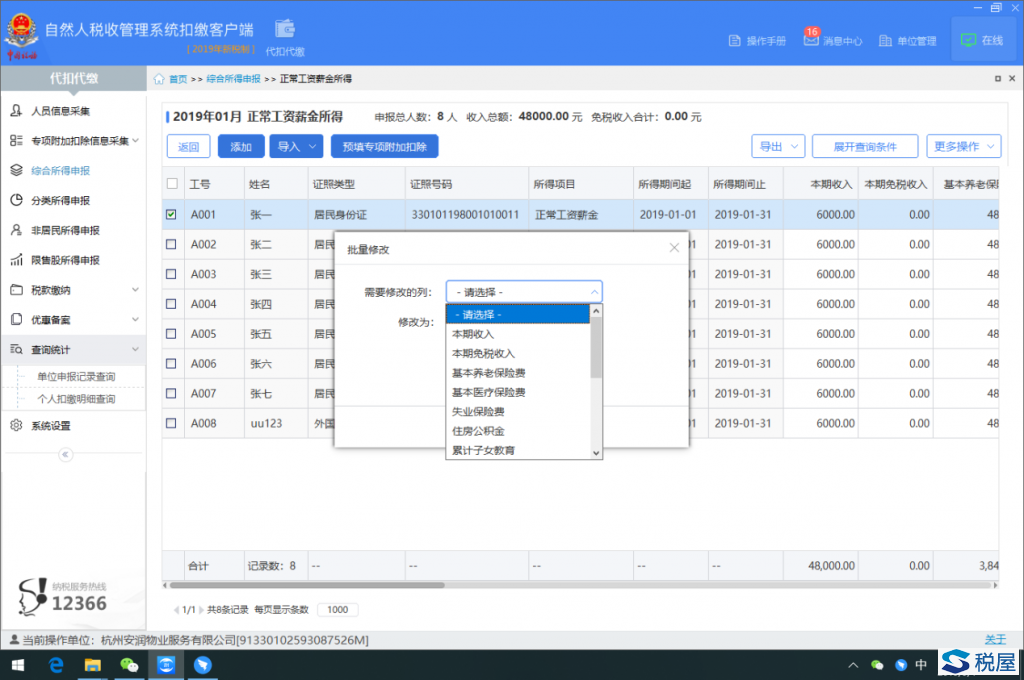Check the A005 row checkbox
The width and height of the screenshot is (1024, 680).
[x=171, y=334]
